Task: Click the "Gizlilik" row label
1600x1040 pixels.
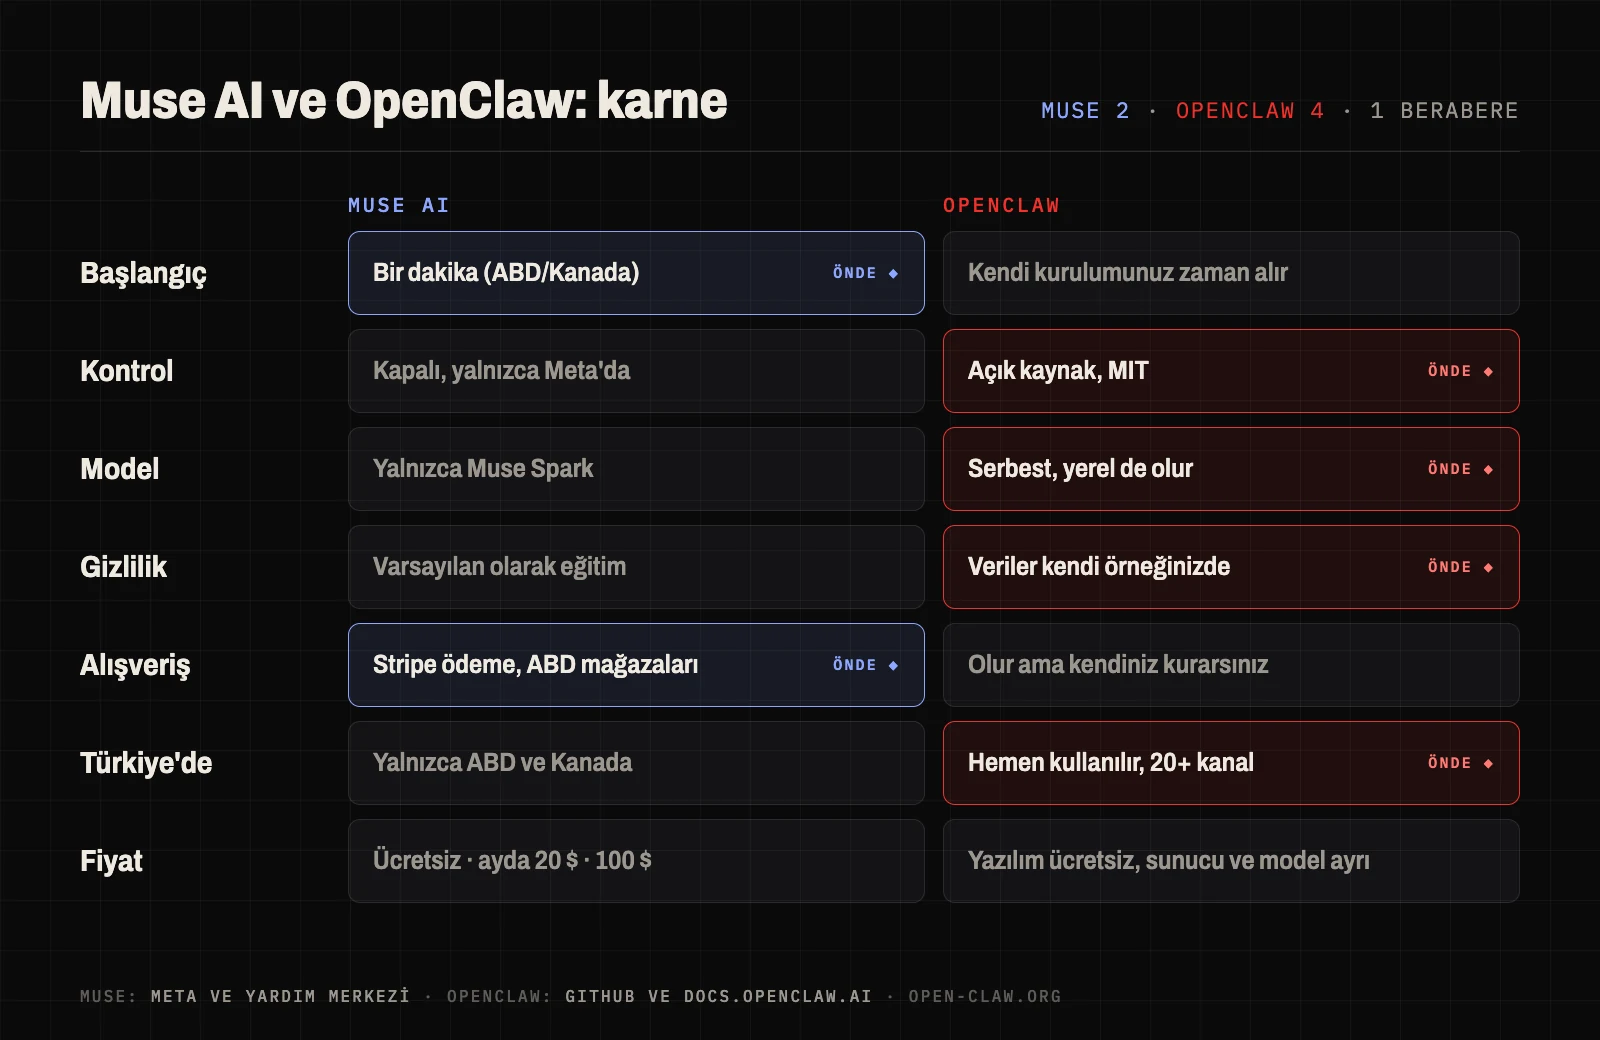Action: (123, 567)
